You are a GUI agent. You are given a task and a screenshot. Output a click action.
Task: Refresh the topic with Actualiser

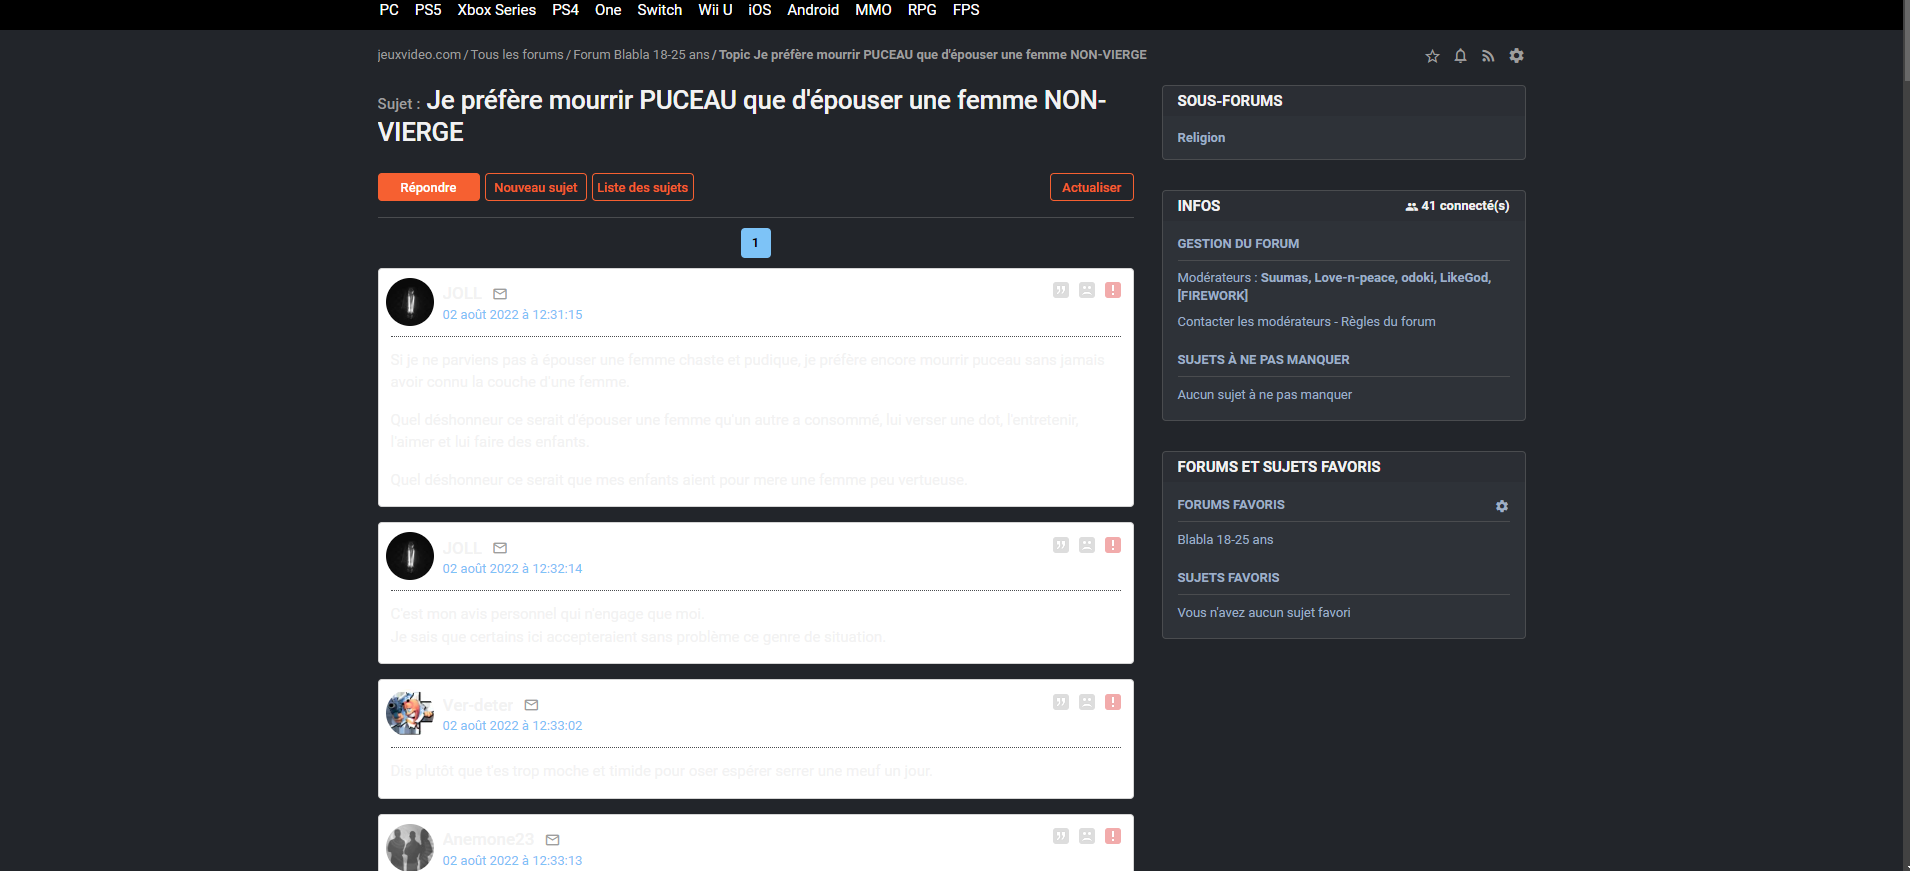click(x=1091, y=187)
